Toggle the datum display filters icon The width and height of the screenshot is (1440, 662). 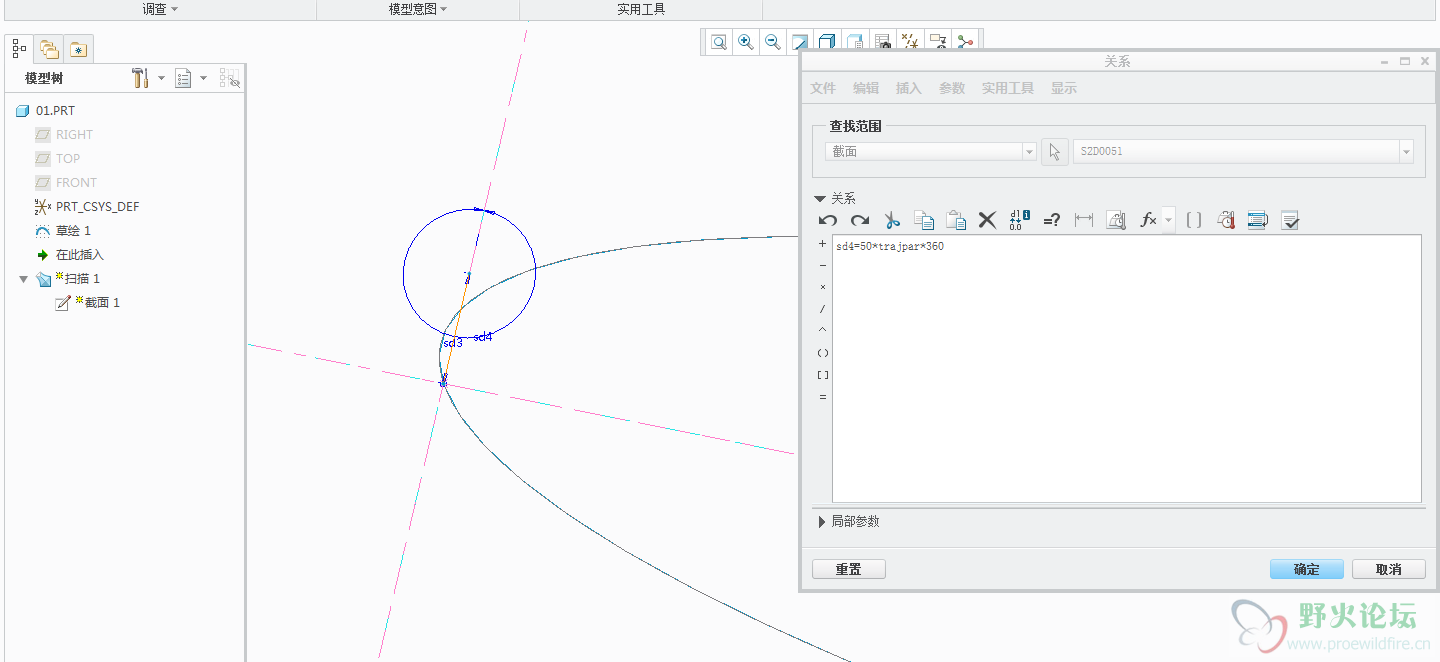[x=910, y=41]
